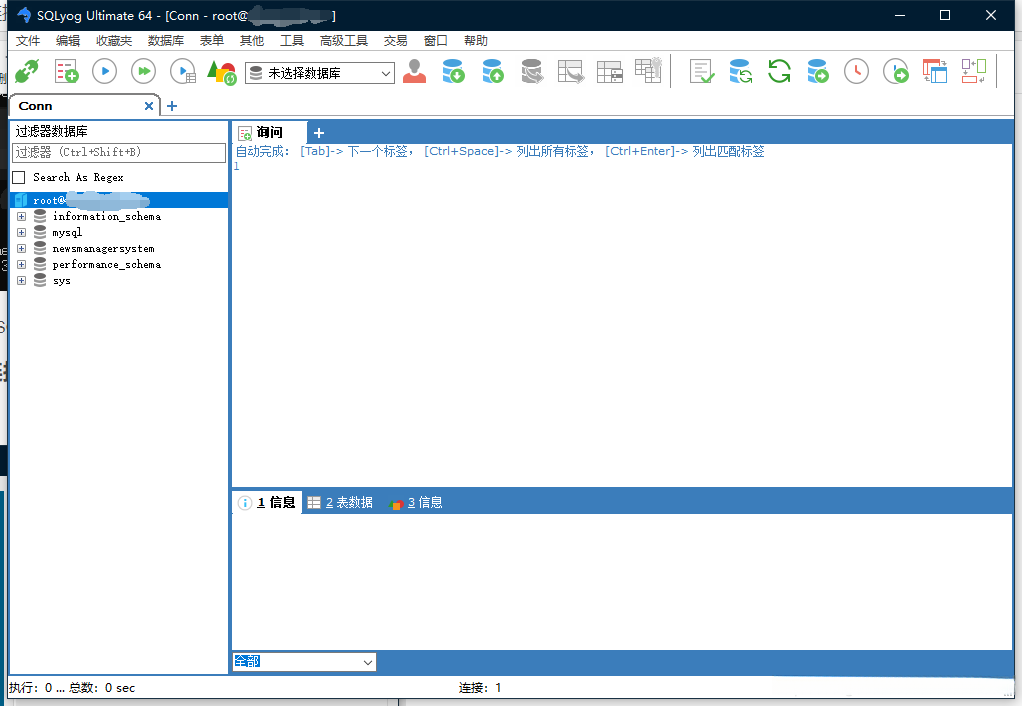Viewport: 1022px width, 706px height.
Task: Click the root connection server icon
Action: 21,200
